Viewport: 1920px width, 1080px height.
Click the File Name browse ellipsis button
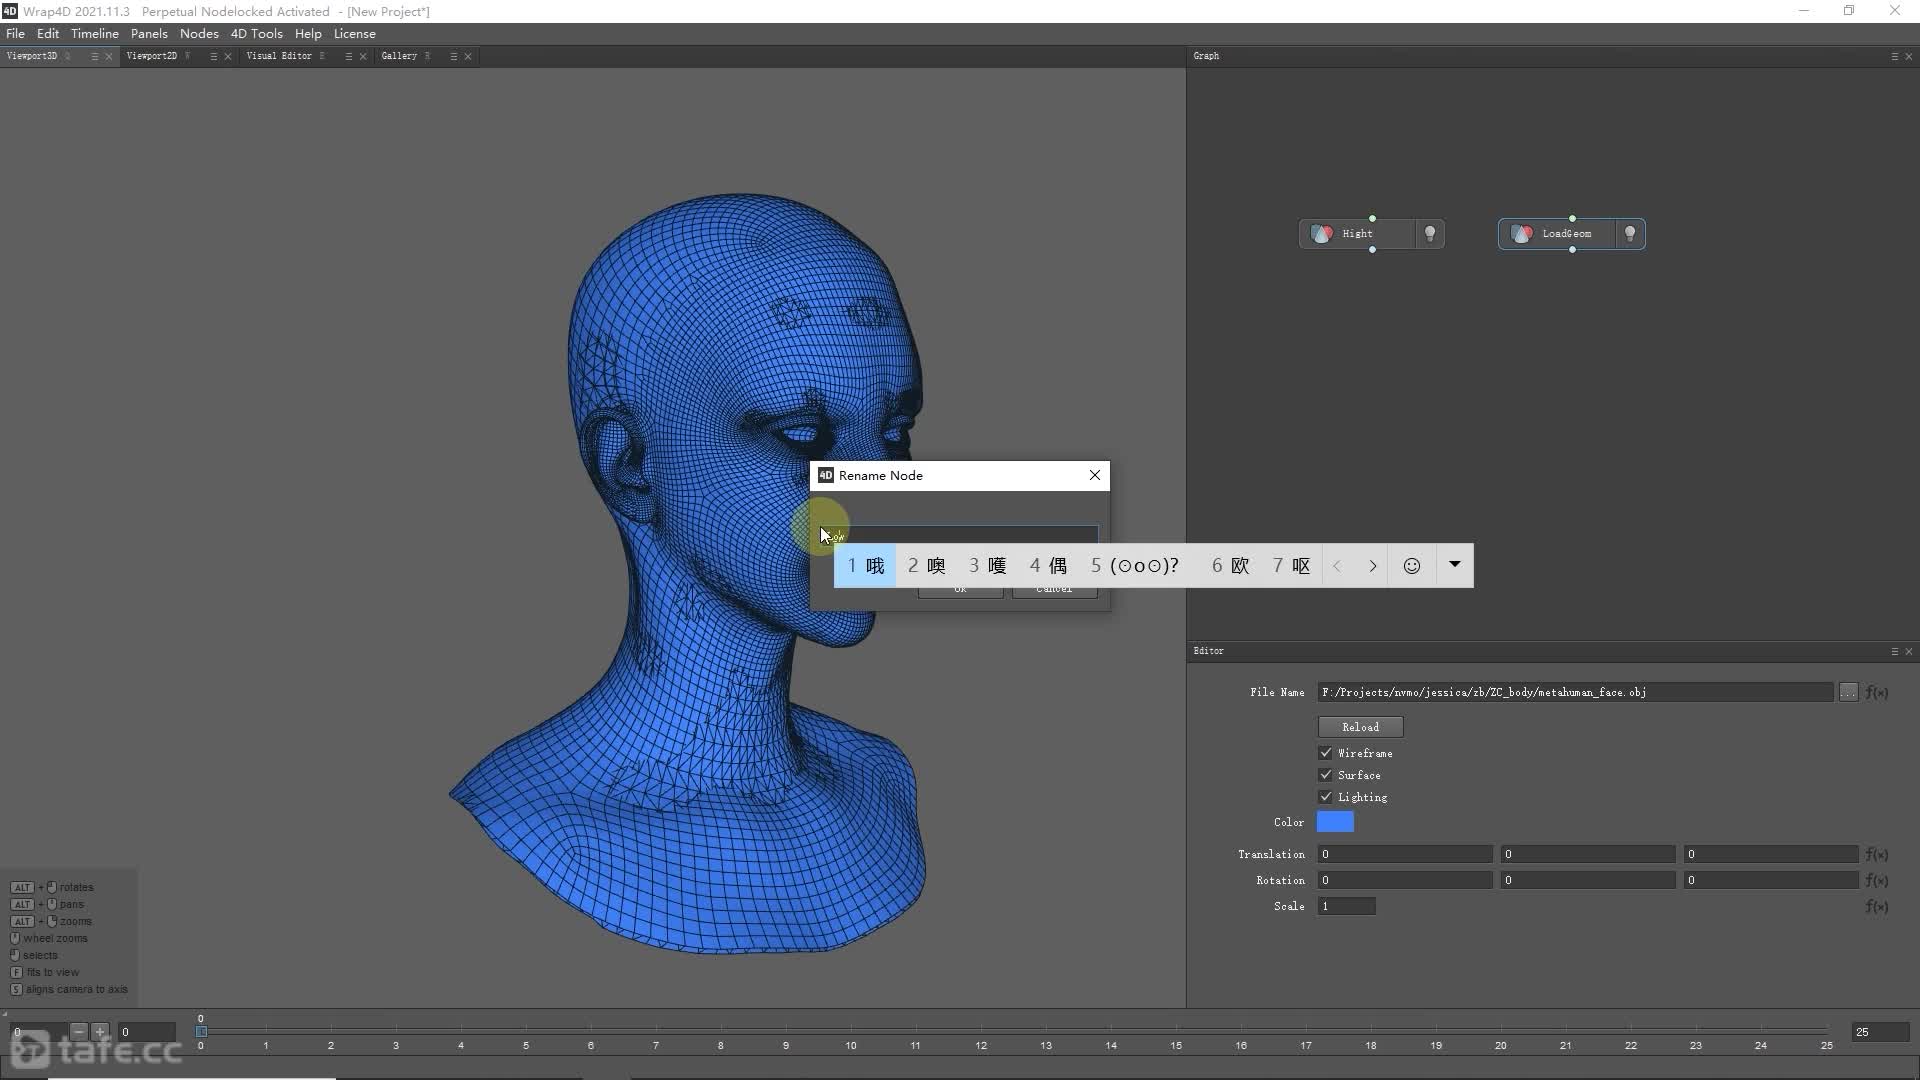1847,692
